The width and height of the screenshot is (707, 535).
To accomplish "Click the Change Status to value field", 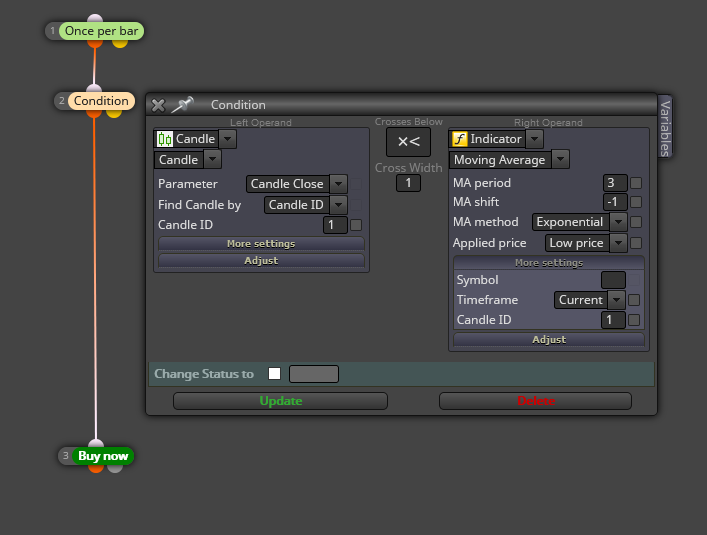I will click(x=314, y=374).
